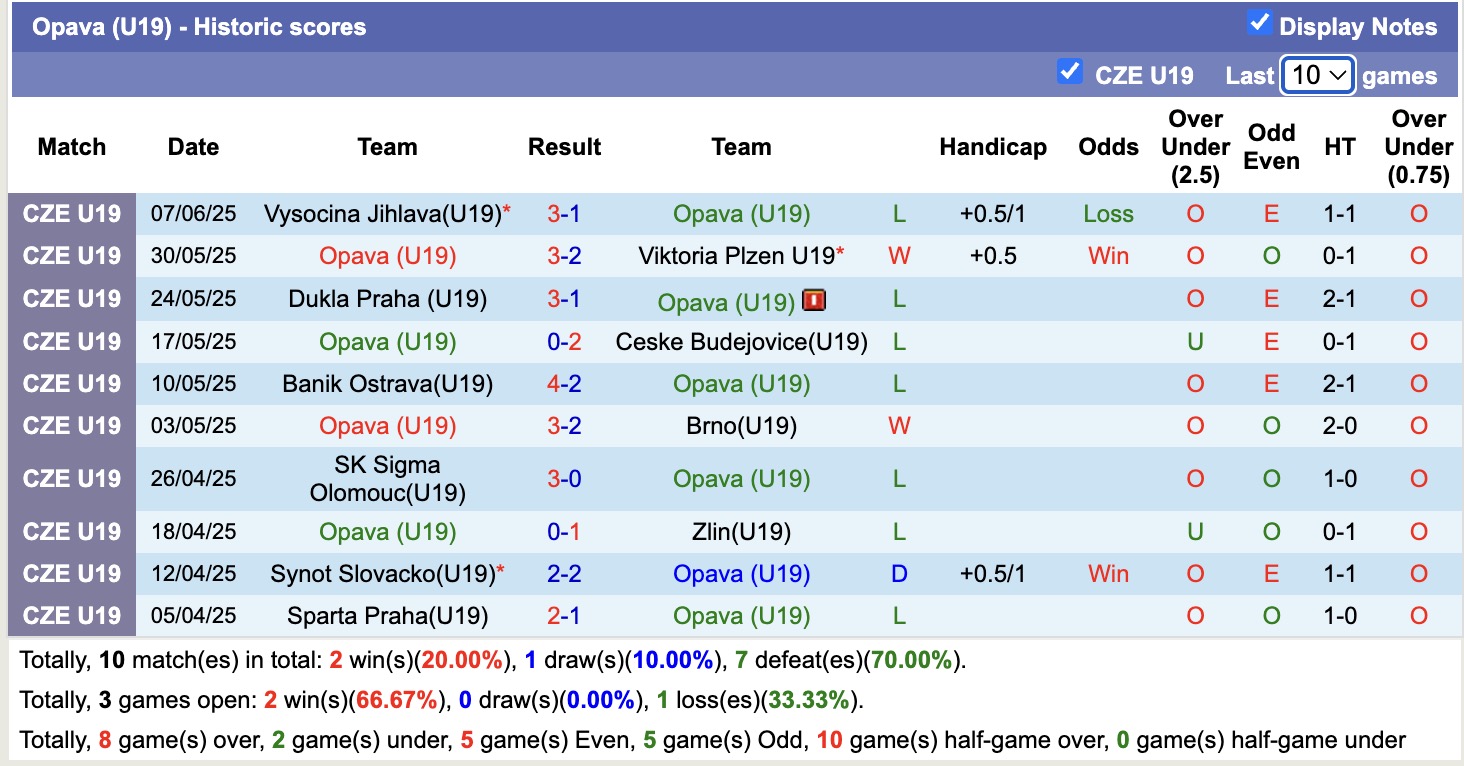The width and height of the screenshot is (1464, 766).
Task: Click the CZE U19 league badge on the 07/06/25 row
Action: click(x=71, y=213)
